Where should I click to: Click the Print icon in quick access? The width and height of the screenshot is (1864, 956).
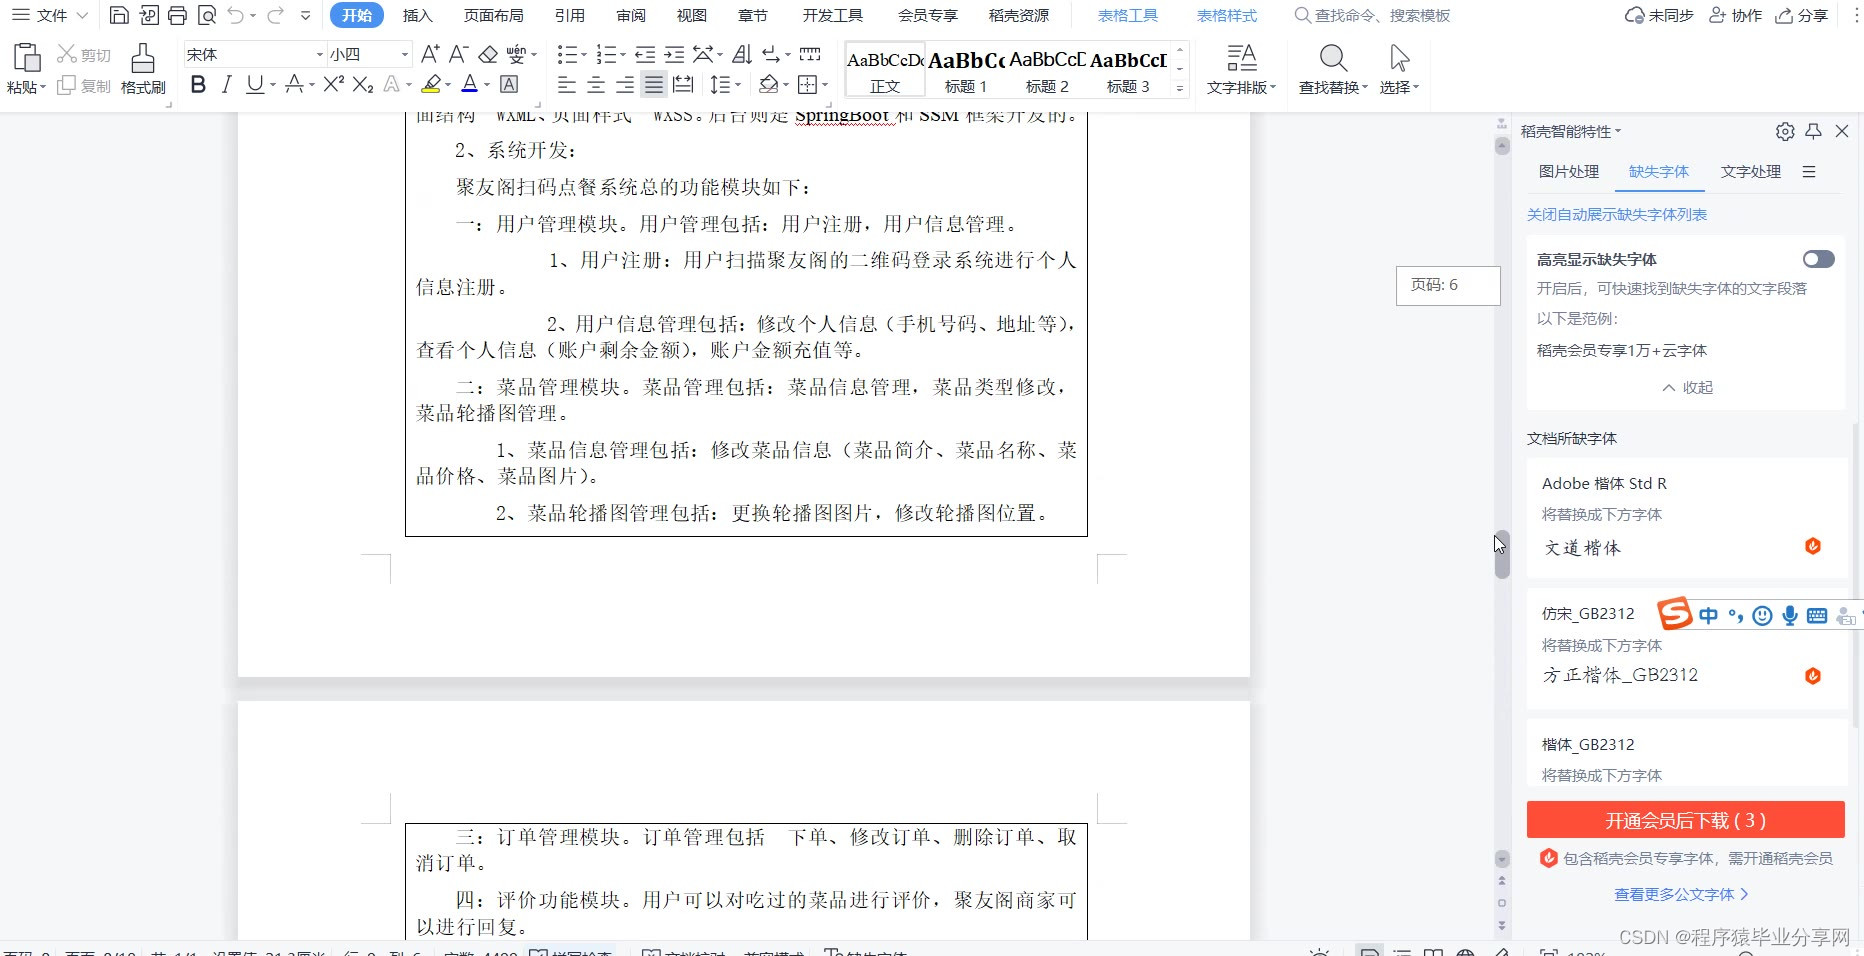(177, 15)
